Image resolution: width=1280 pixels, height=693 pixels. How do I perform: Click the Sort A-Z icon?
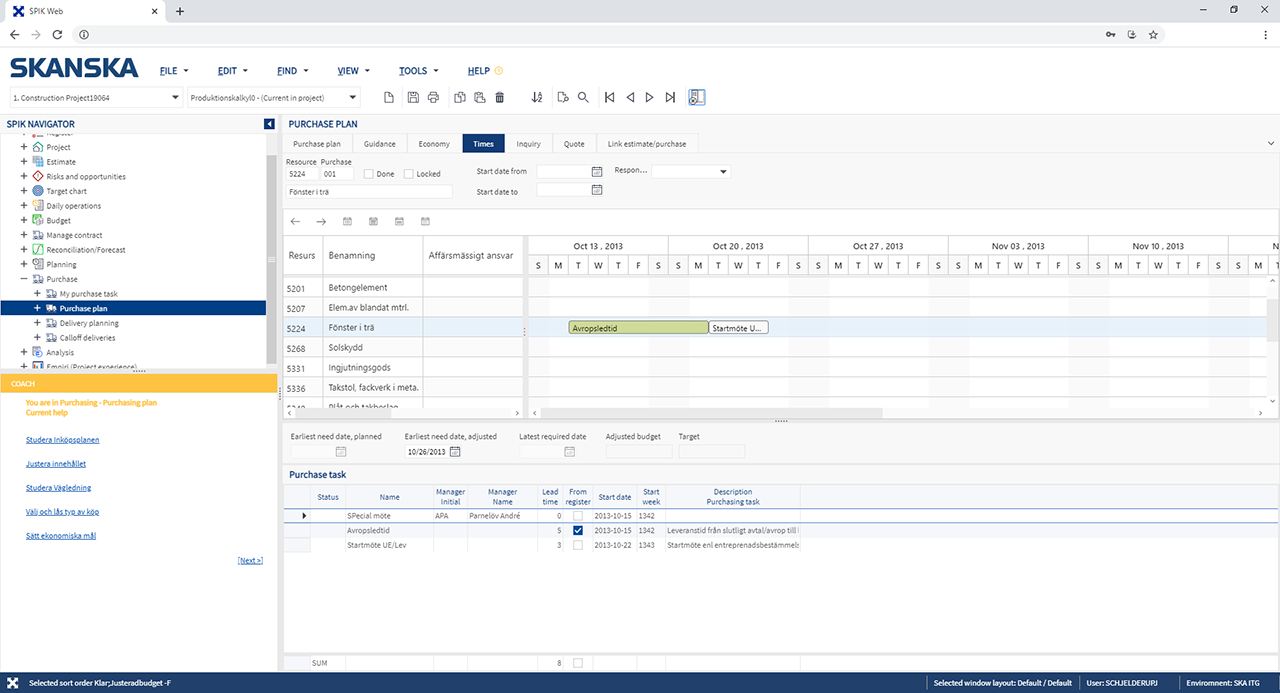coord(537,97)
